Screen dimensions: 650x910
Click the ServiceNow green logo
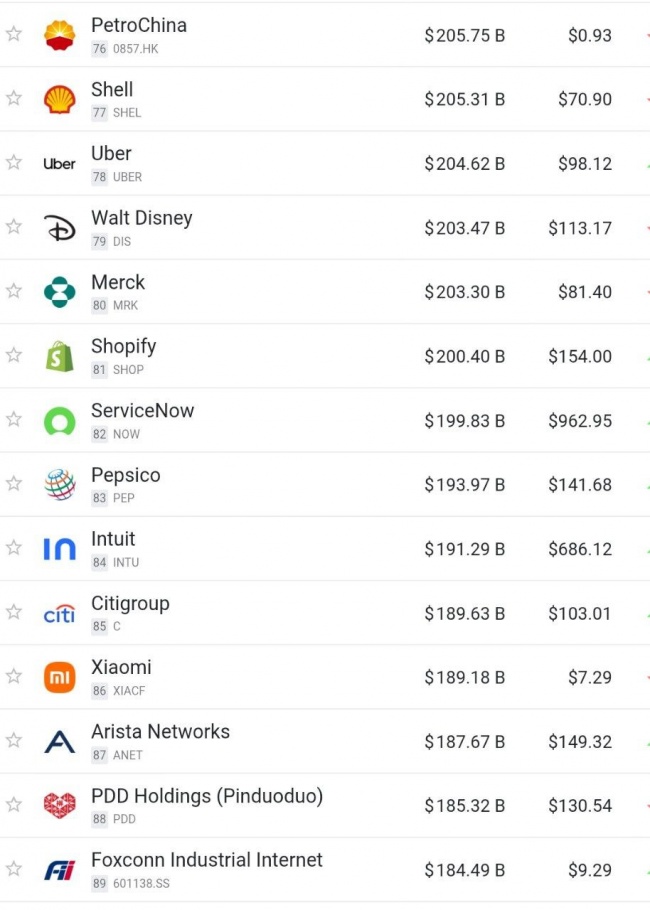point(59,421)
